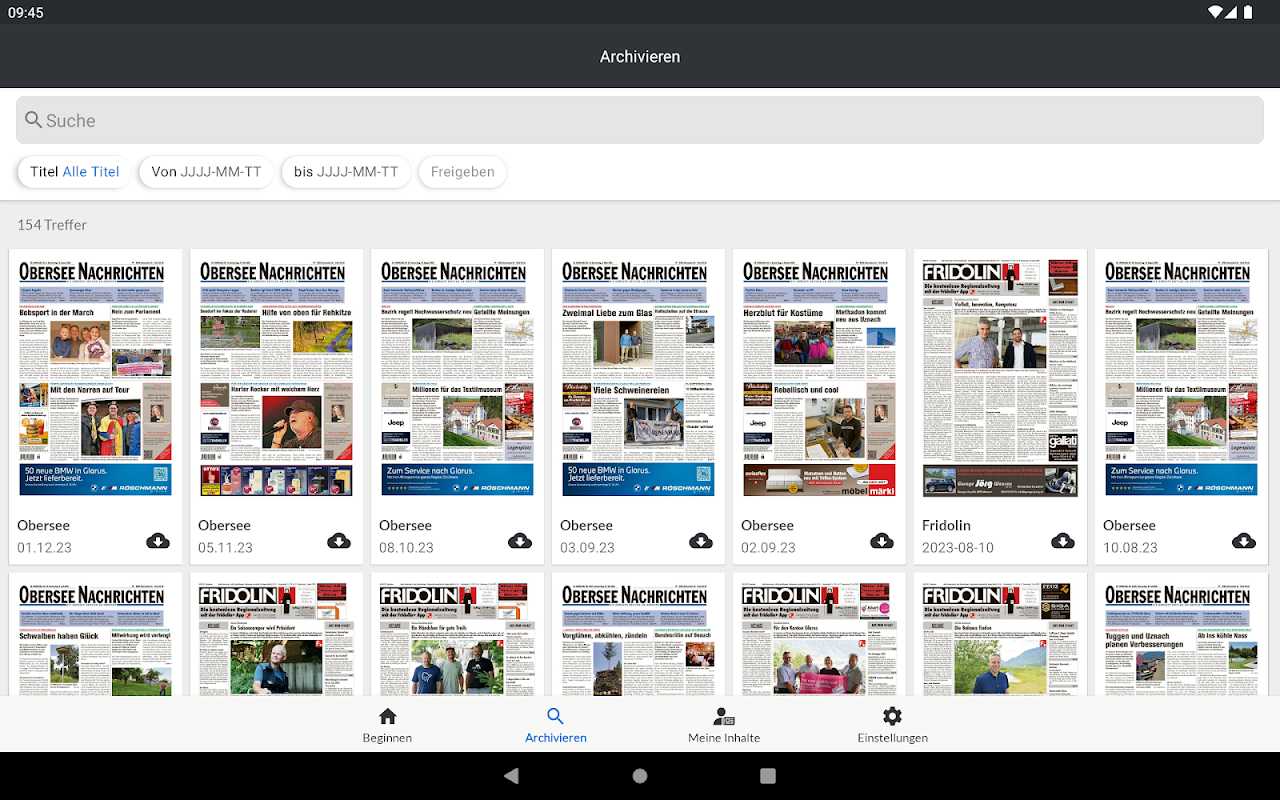Switch to the Beginnen tab

[387, 725]
